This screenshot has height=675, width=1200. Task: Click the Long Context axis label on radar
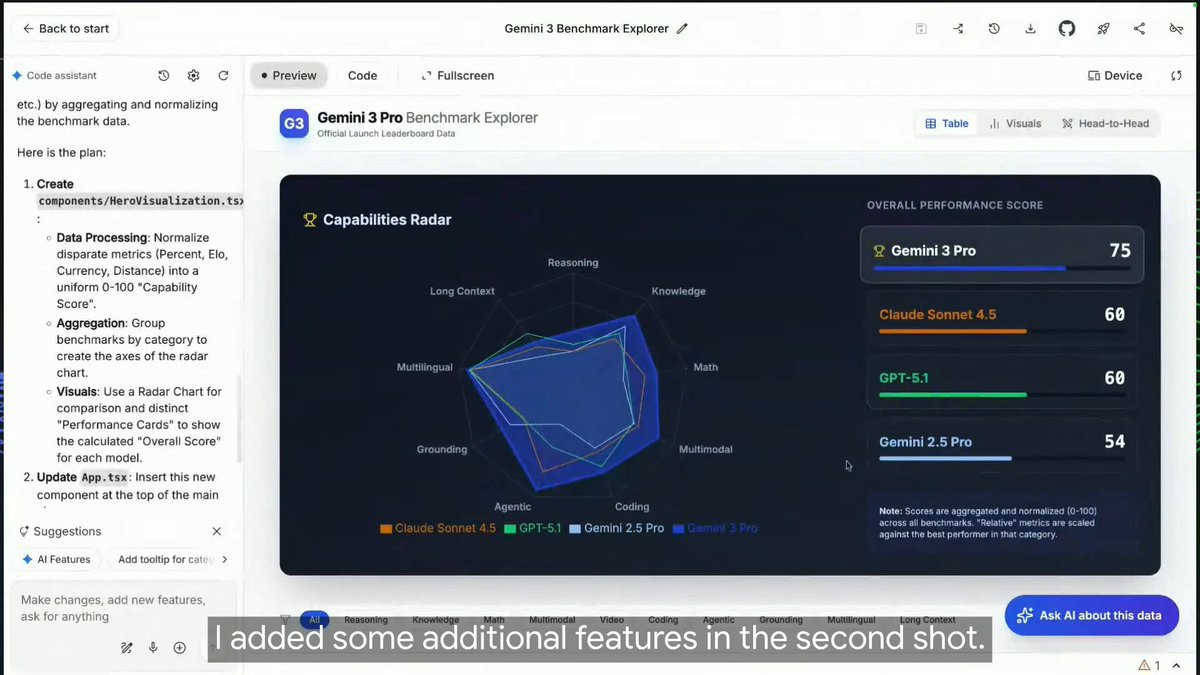click(462, 291)
